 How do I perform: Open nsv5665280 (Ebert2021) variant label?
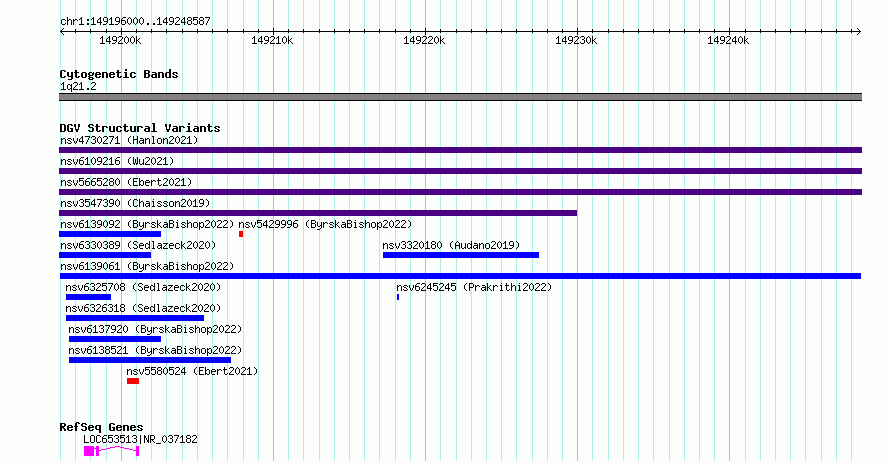[126, 182]
